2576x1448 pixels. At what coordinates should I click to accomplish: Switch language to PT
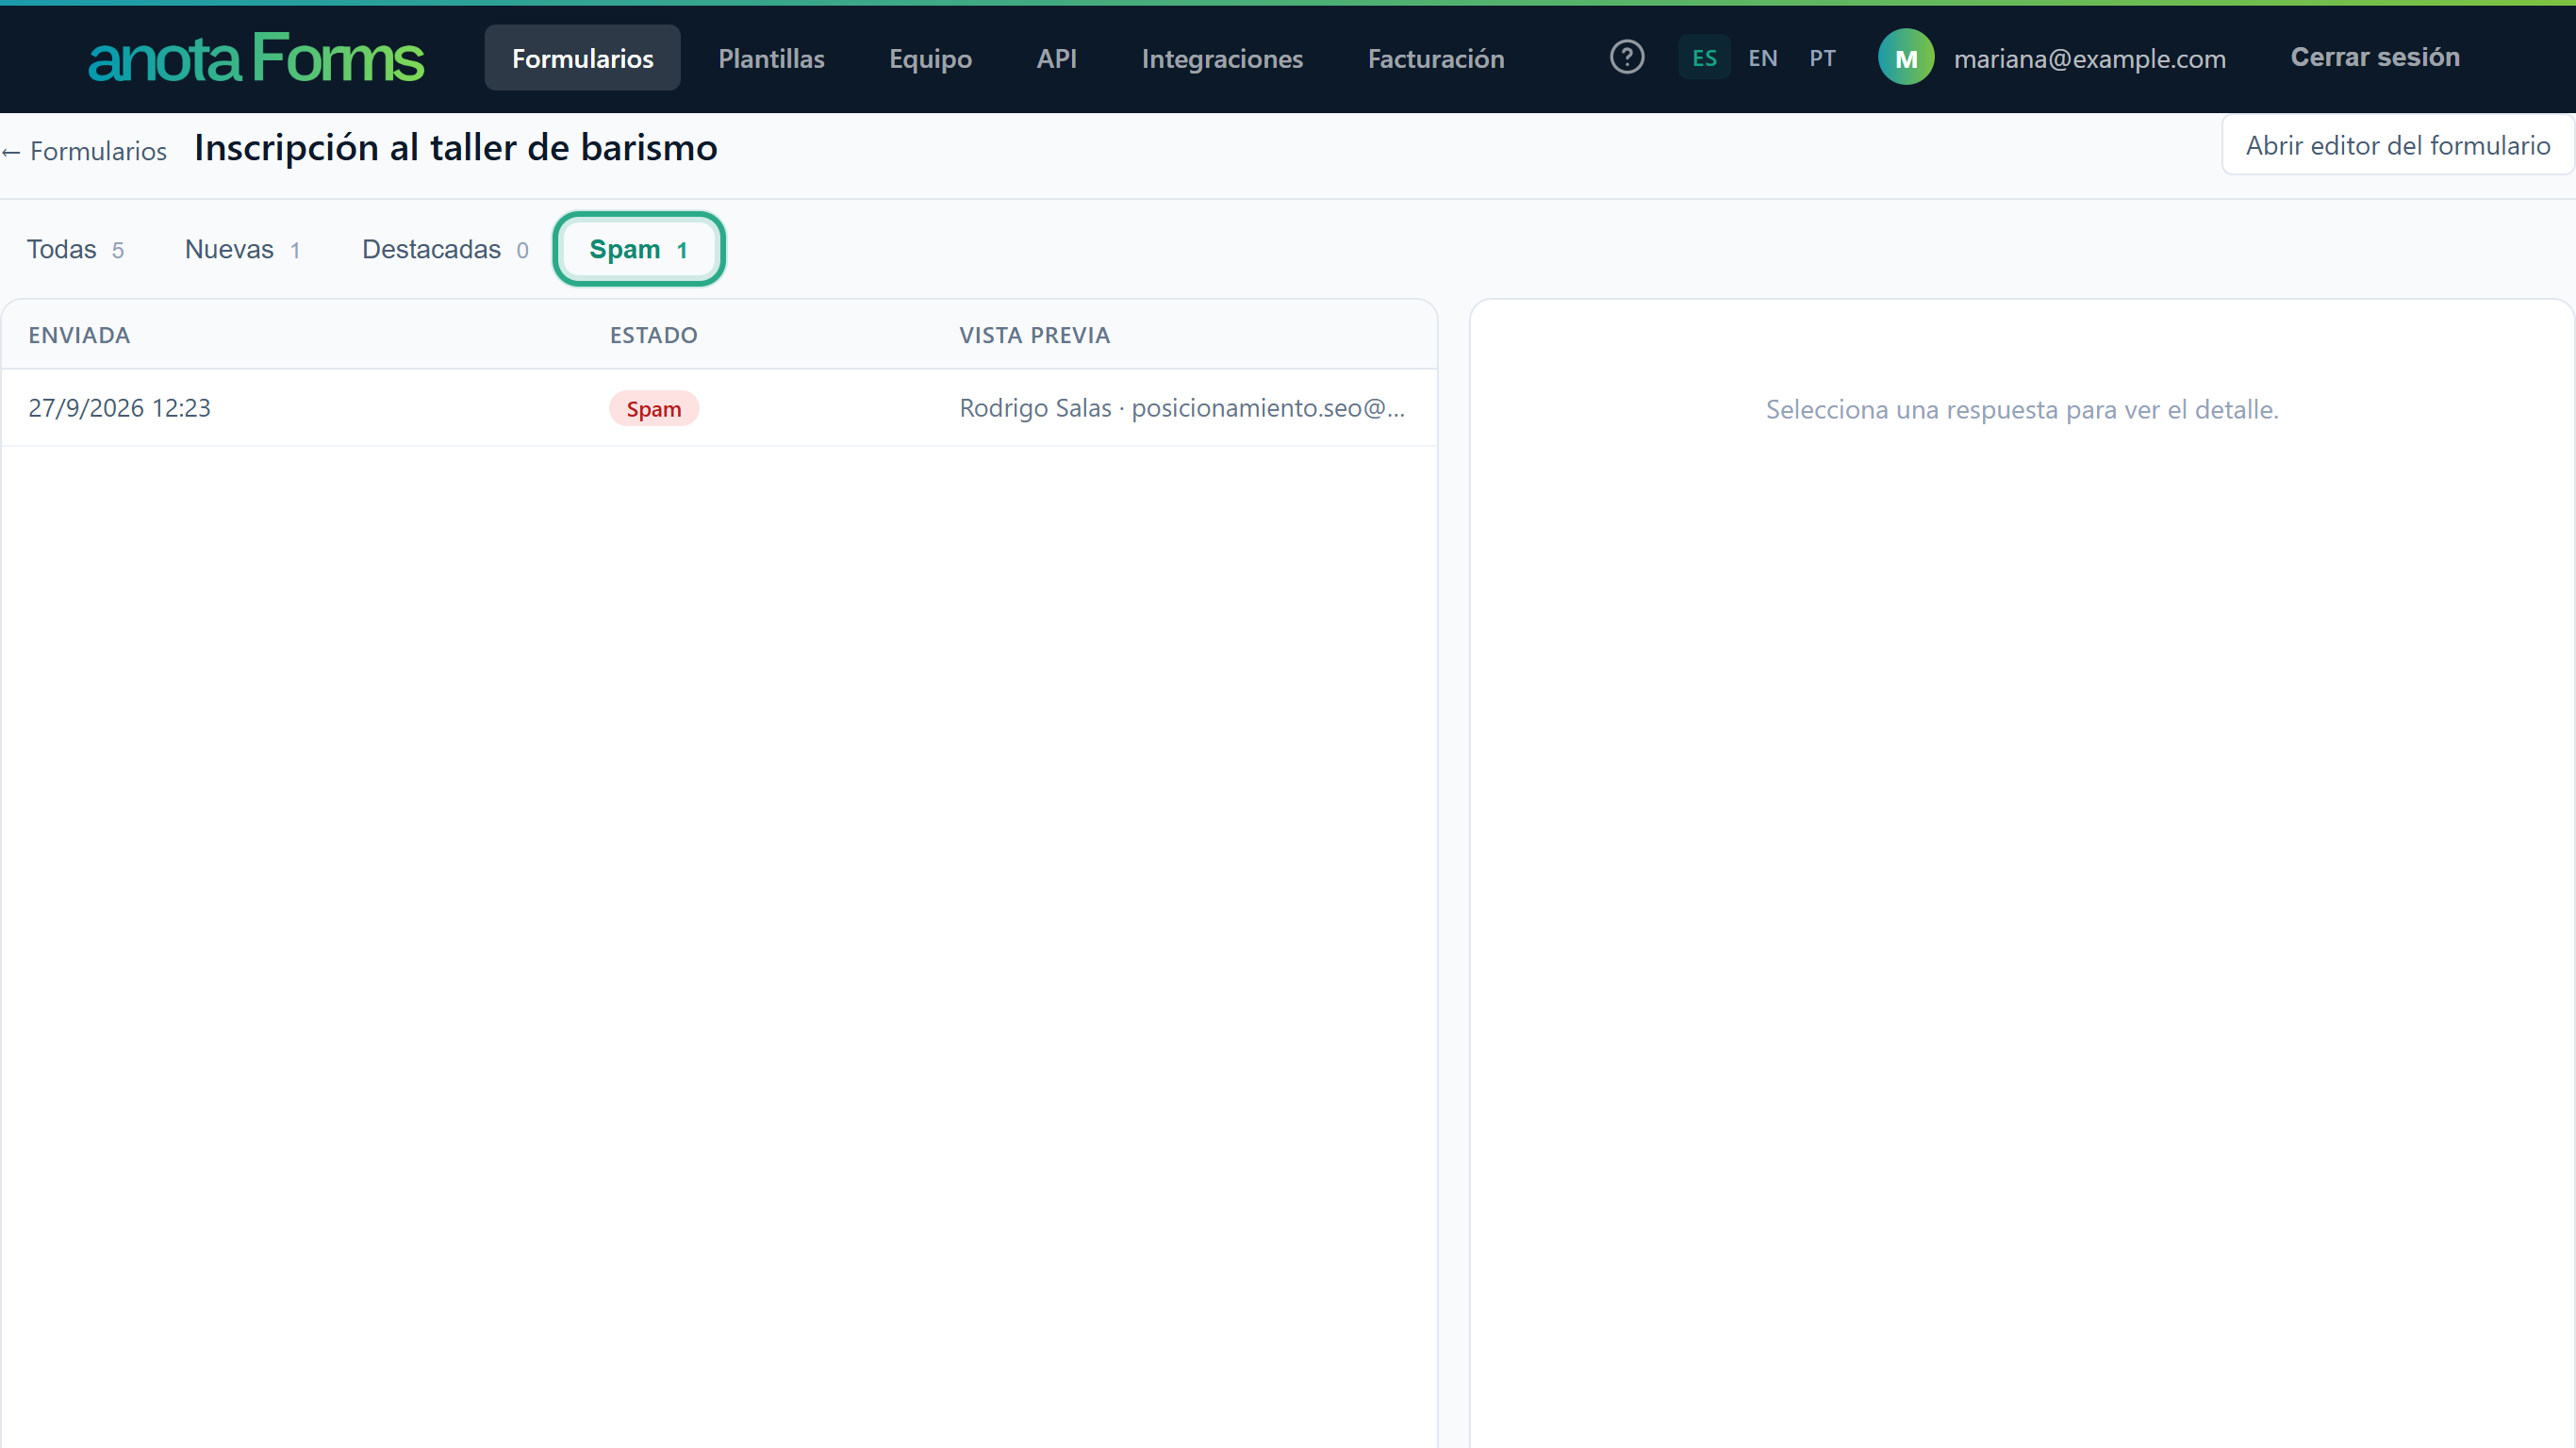[1822, 58]
